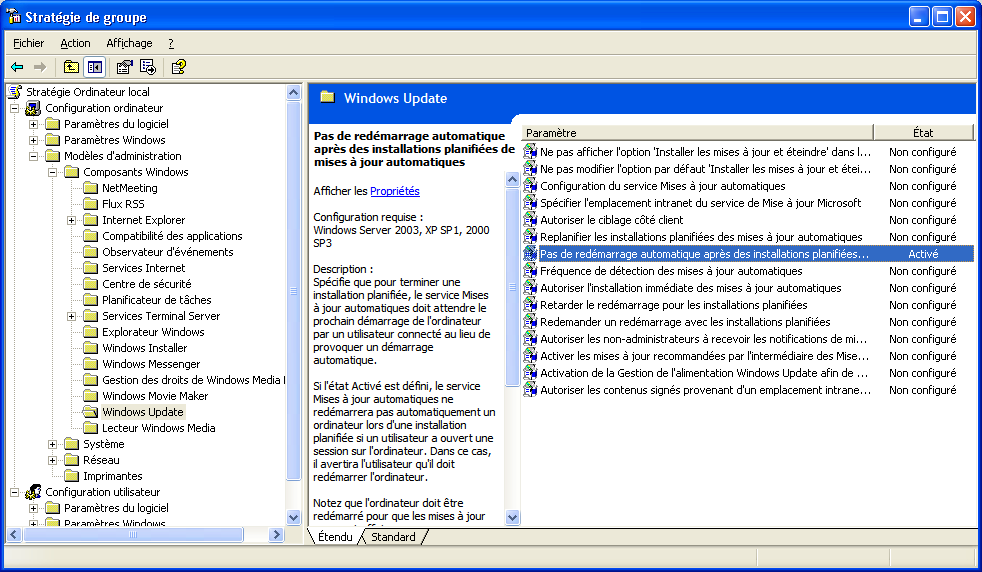
Task: Click the Up one level folder icon
Action: tap(71, 67)
